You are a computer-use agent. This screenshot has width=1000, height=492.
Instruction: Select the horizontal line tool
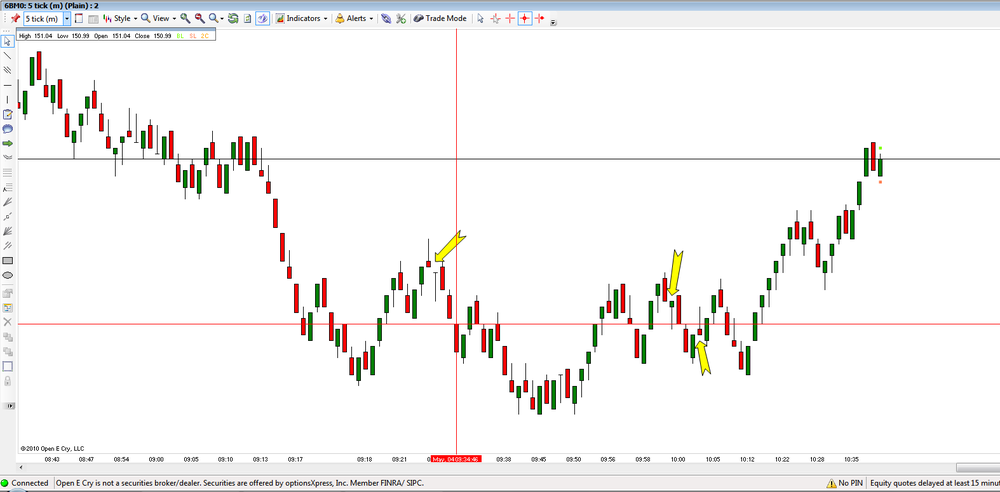pyautogui.click(x=8, y=85)
